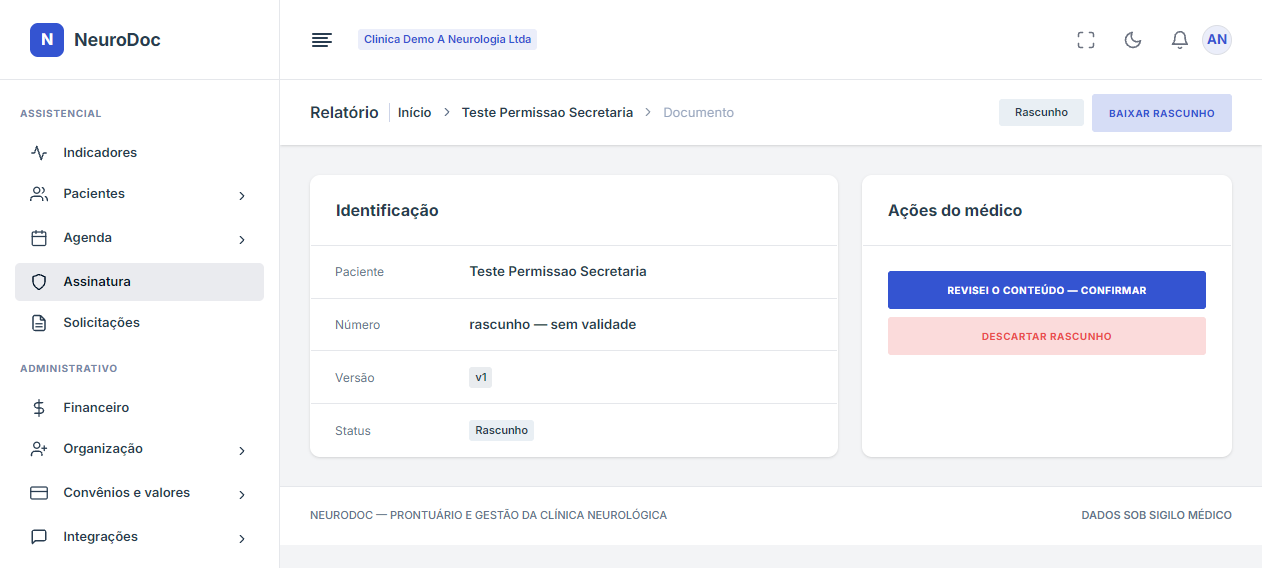1262x568 pixels.
Task: Click the Rascunho badge in the header bar
Action: [x=1041, y=113]
